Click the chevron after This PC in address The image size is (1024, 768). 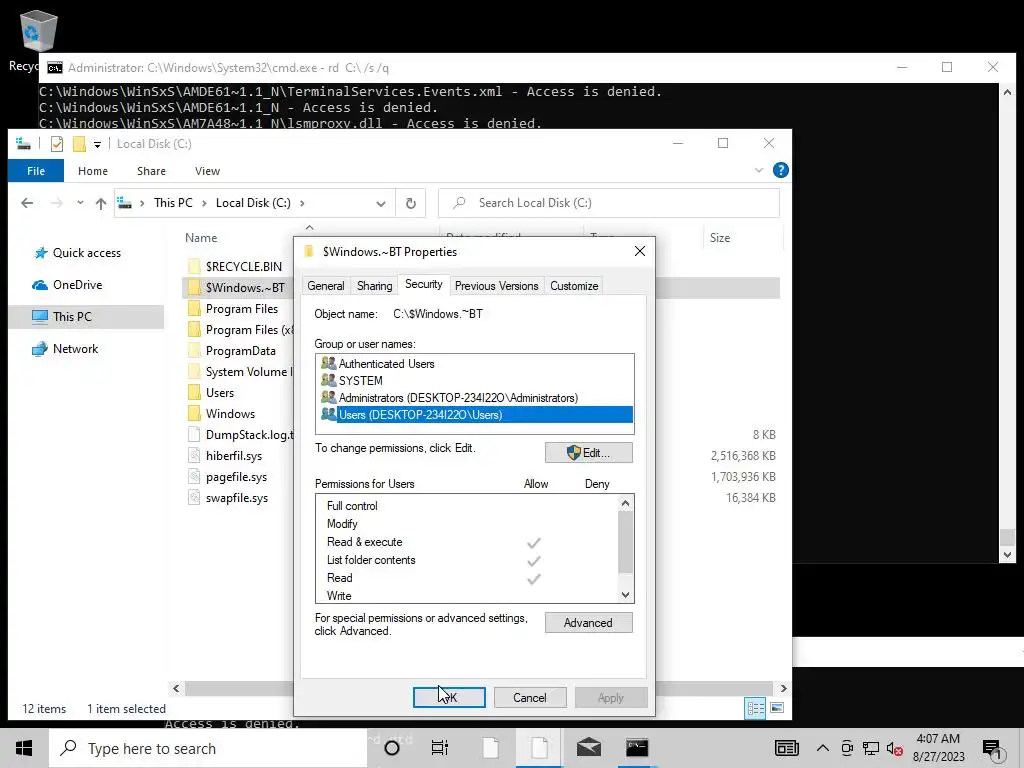204,203
